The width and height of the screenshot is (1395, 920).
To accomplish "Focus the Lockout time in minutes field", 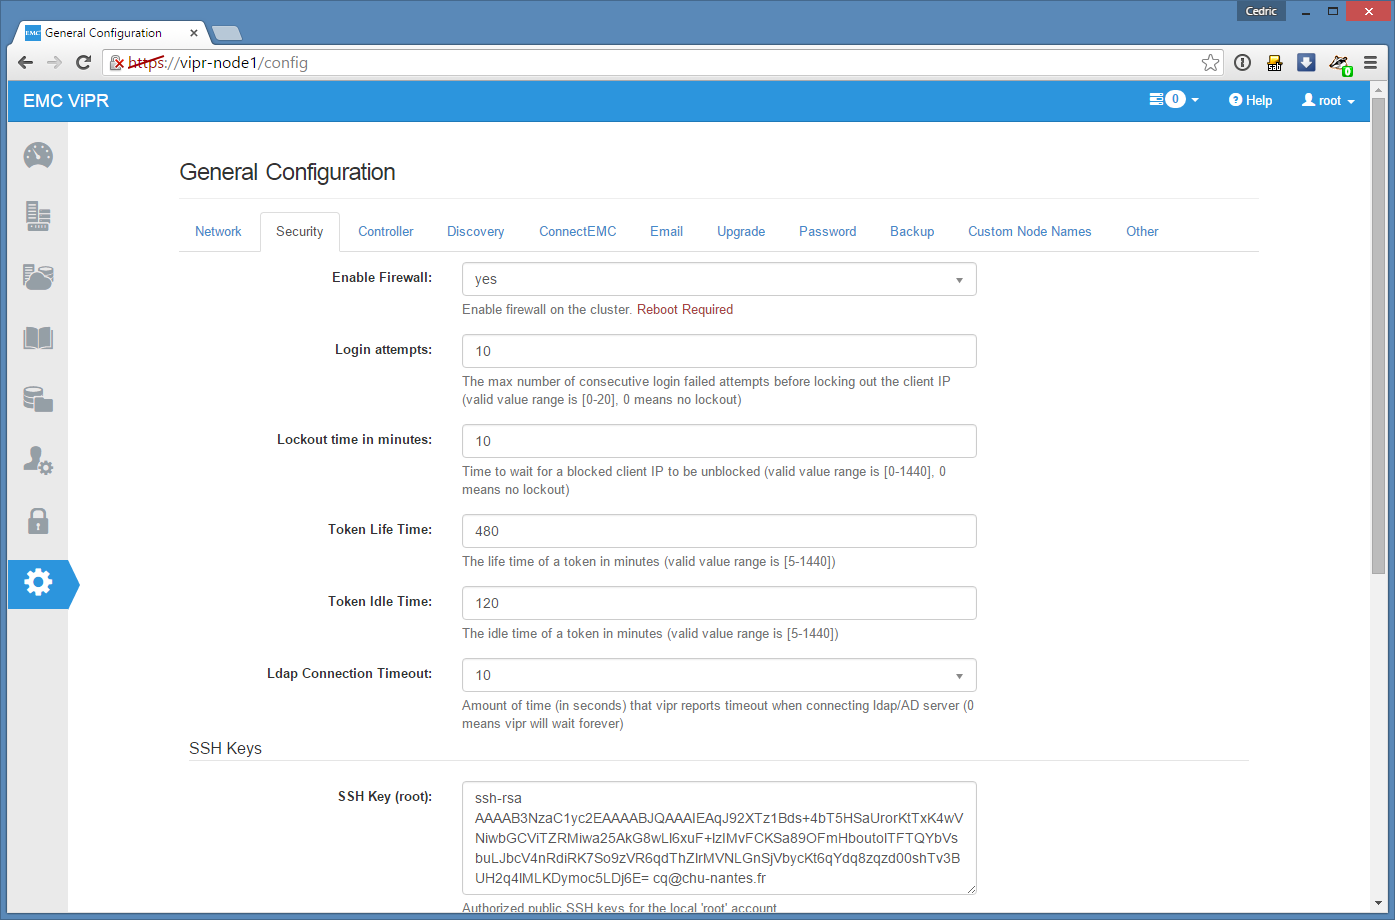I will pos(719,441).
